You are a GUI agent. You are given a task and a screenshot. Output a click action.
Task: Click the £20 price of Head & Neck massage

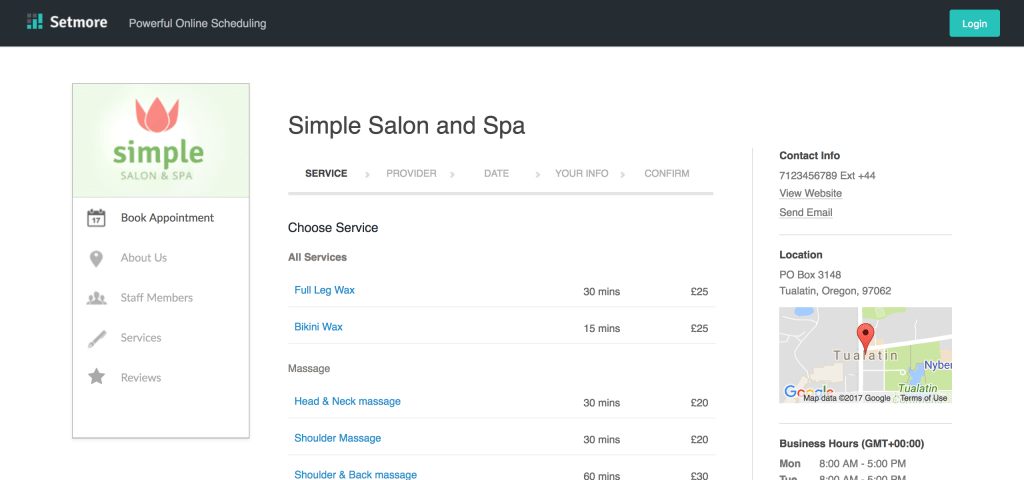click(699, 403)
